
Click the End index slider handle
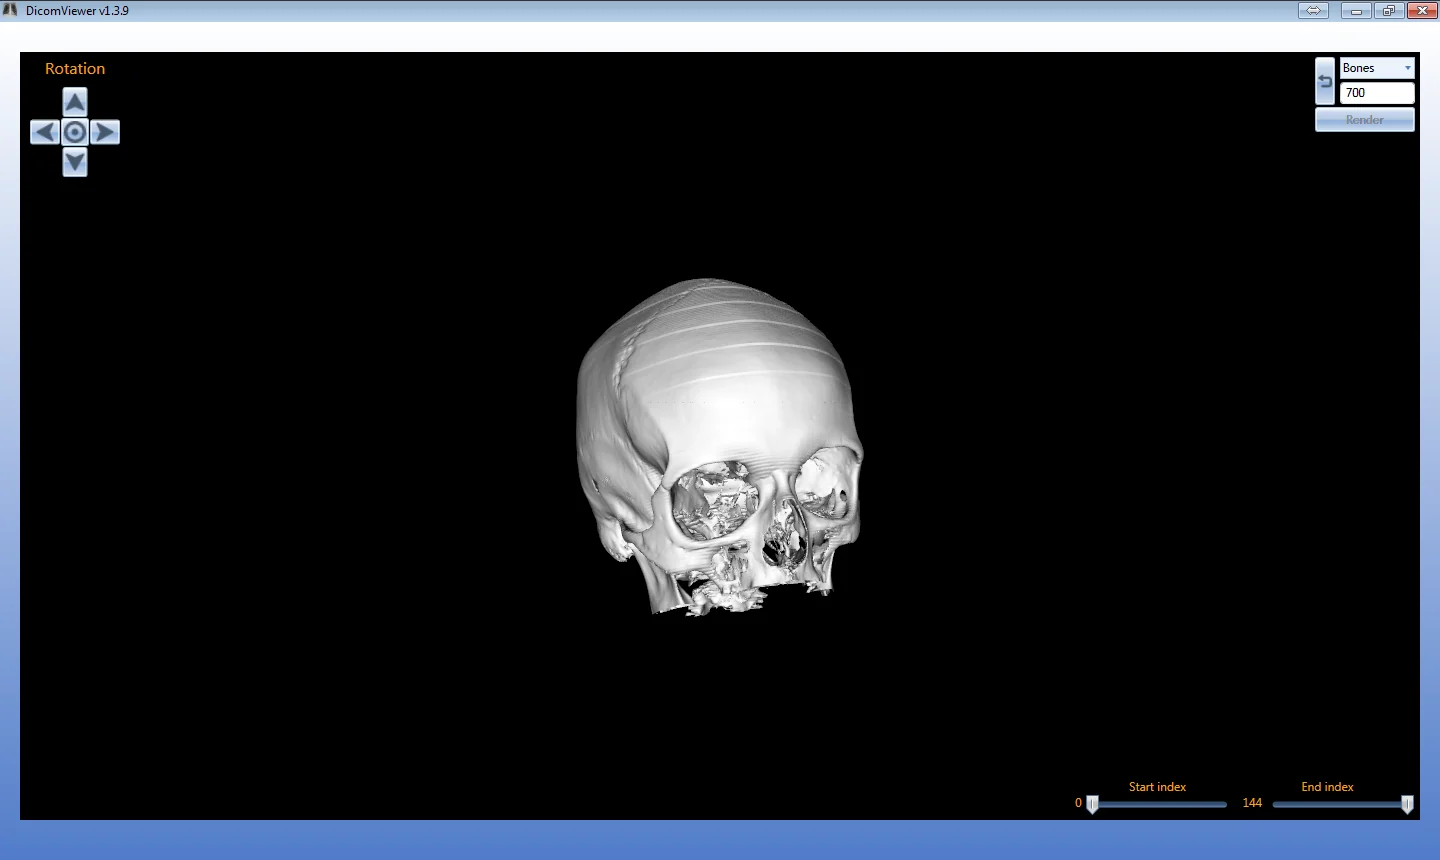[1407, 804]
